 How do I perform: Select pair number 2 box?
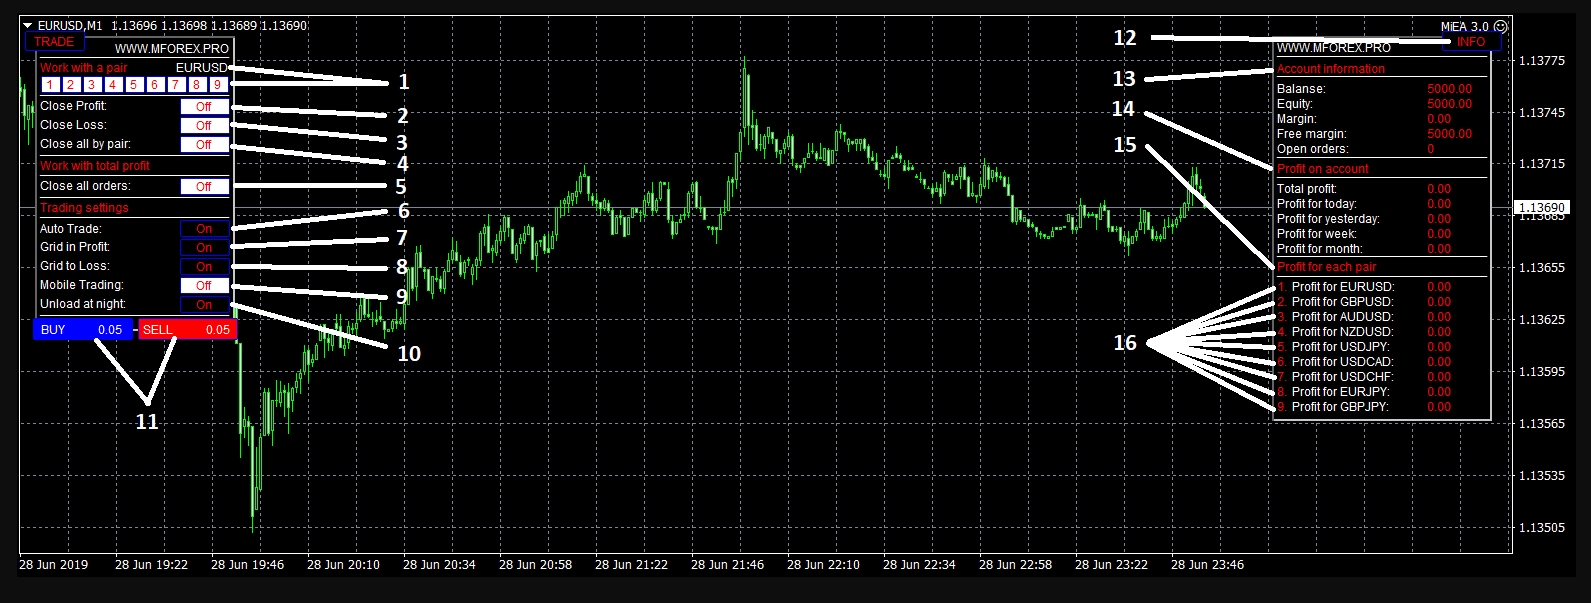pyautogui.click(x=71, y=85)
